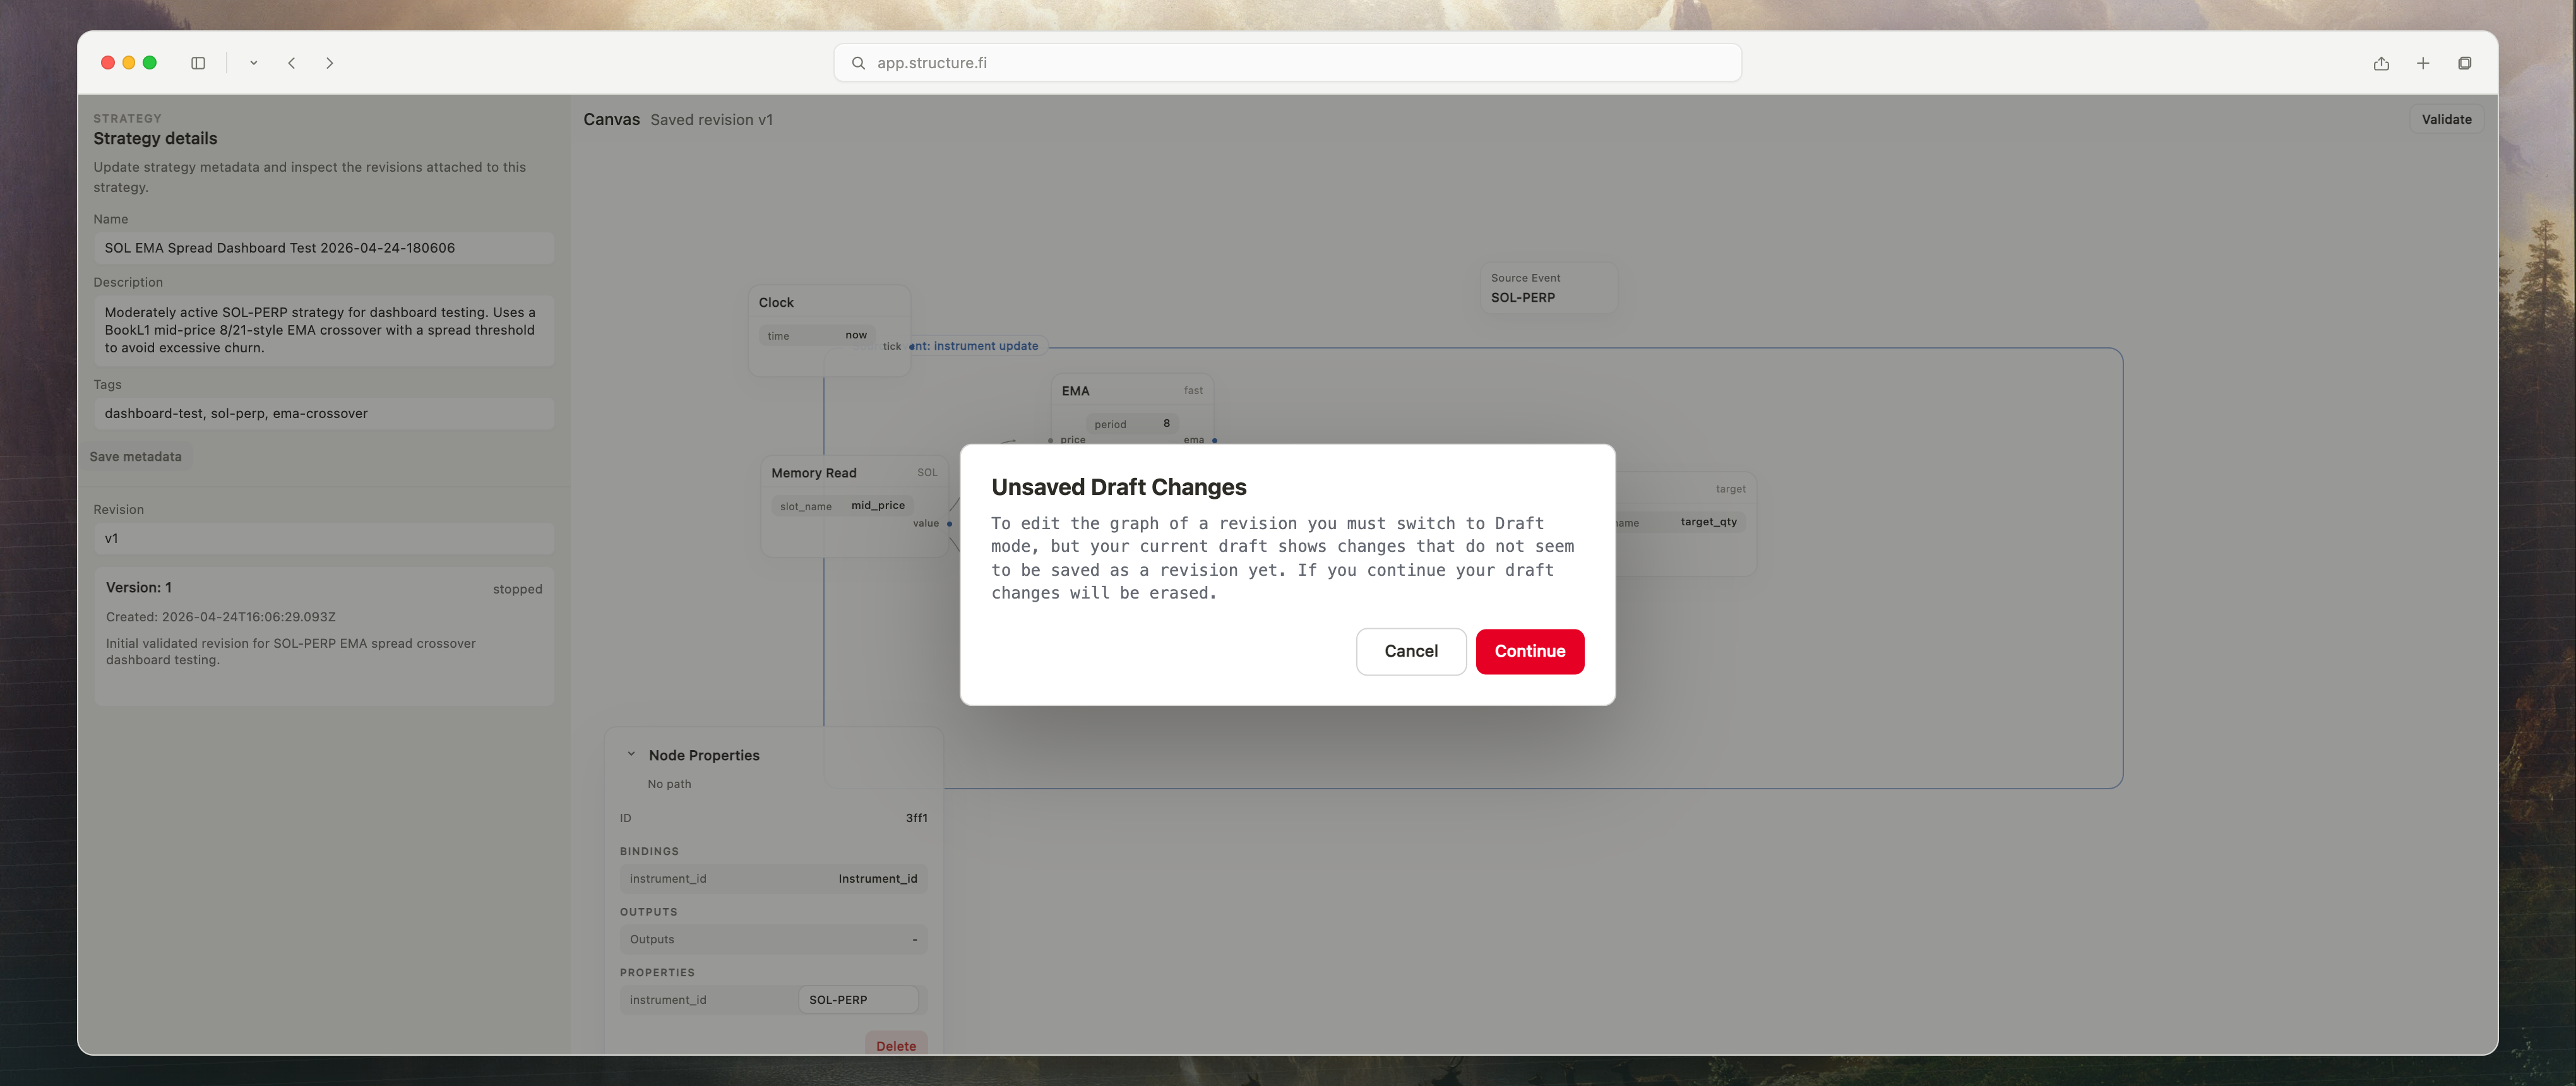This screenshot has width=2576, height=1086.
Task: Click the search magnifier in the address bar
Action: click(x=858, y=63)
